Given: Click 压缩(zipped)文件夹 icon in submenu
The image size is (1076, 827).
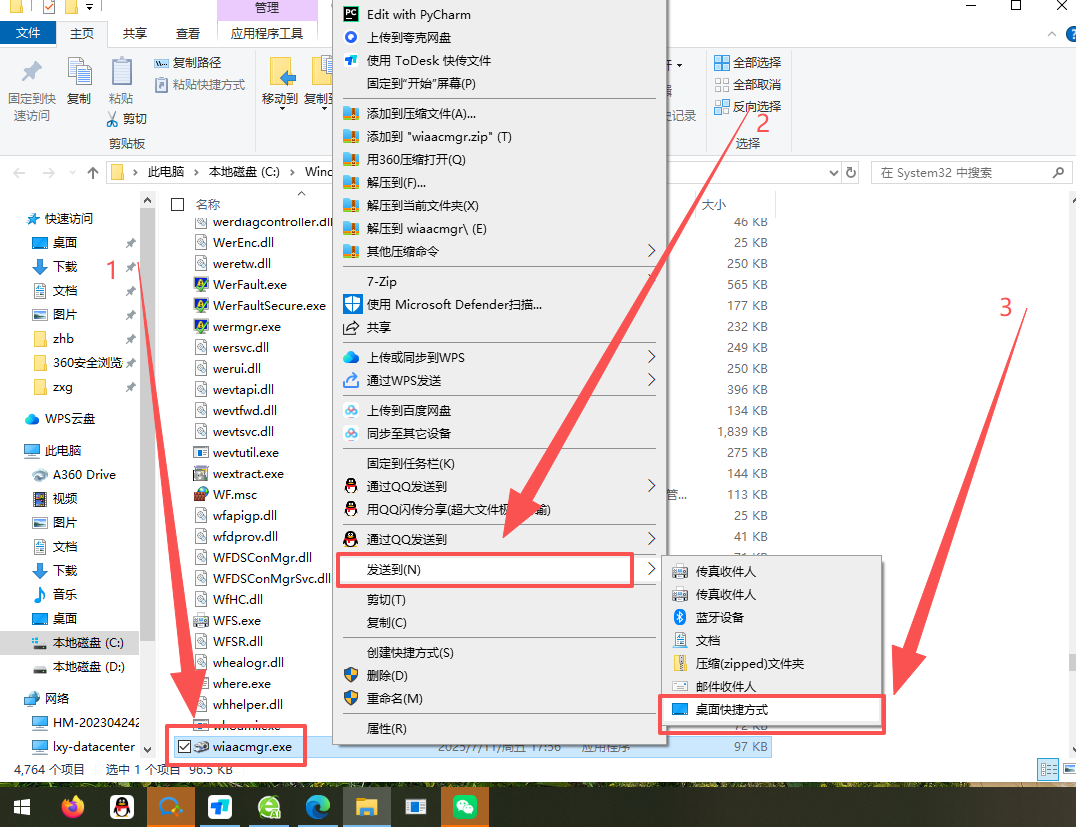Looking at the screenshot, I should point(679,663).
